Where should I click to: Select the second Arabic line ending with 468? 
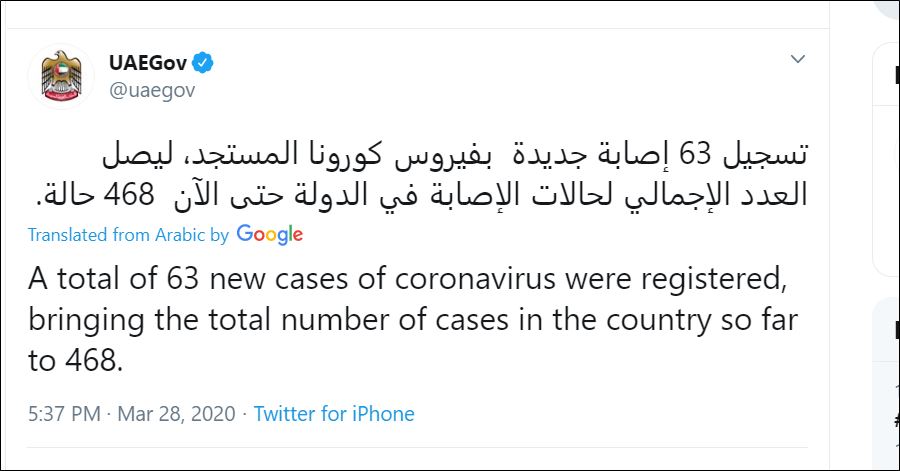pyautogui.click(x=421, y=195)
